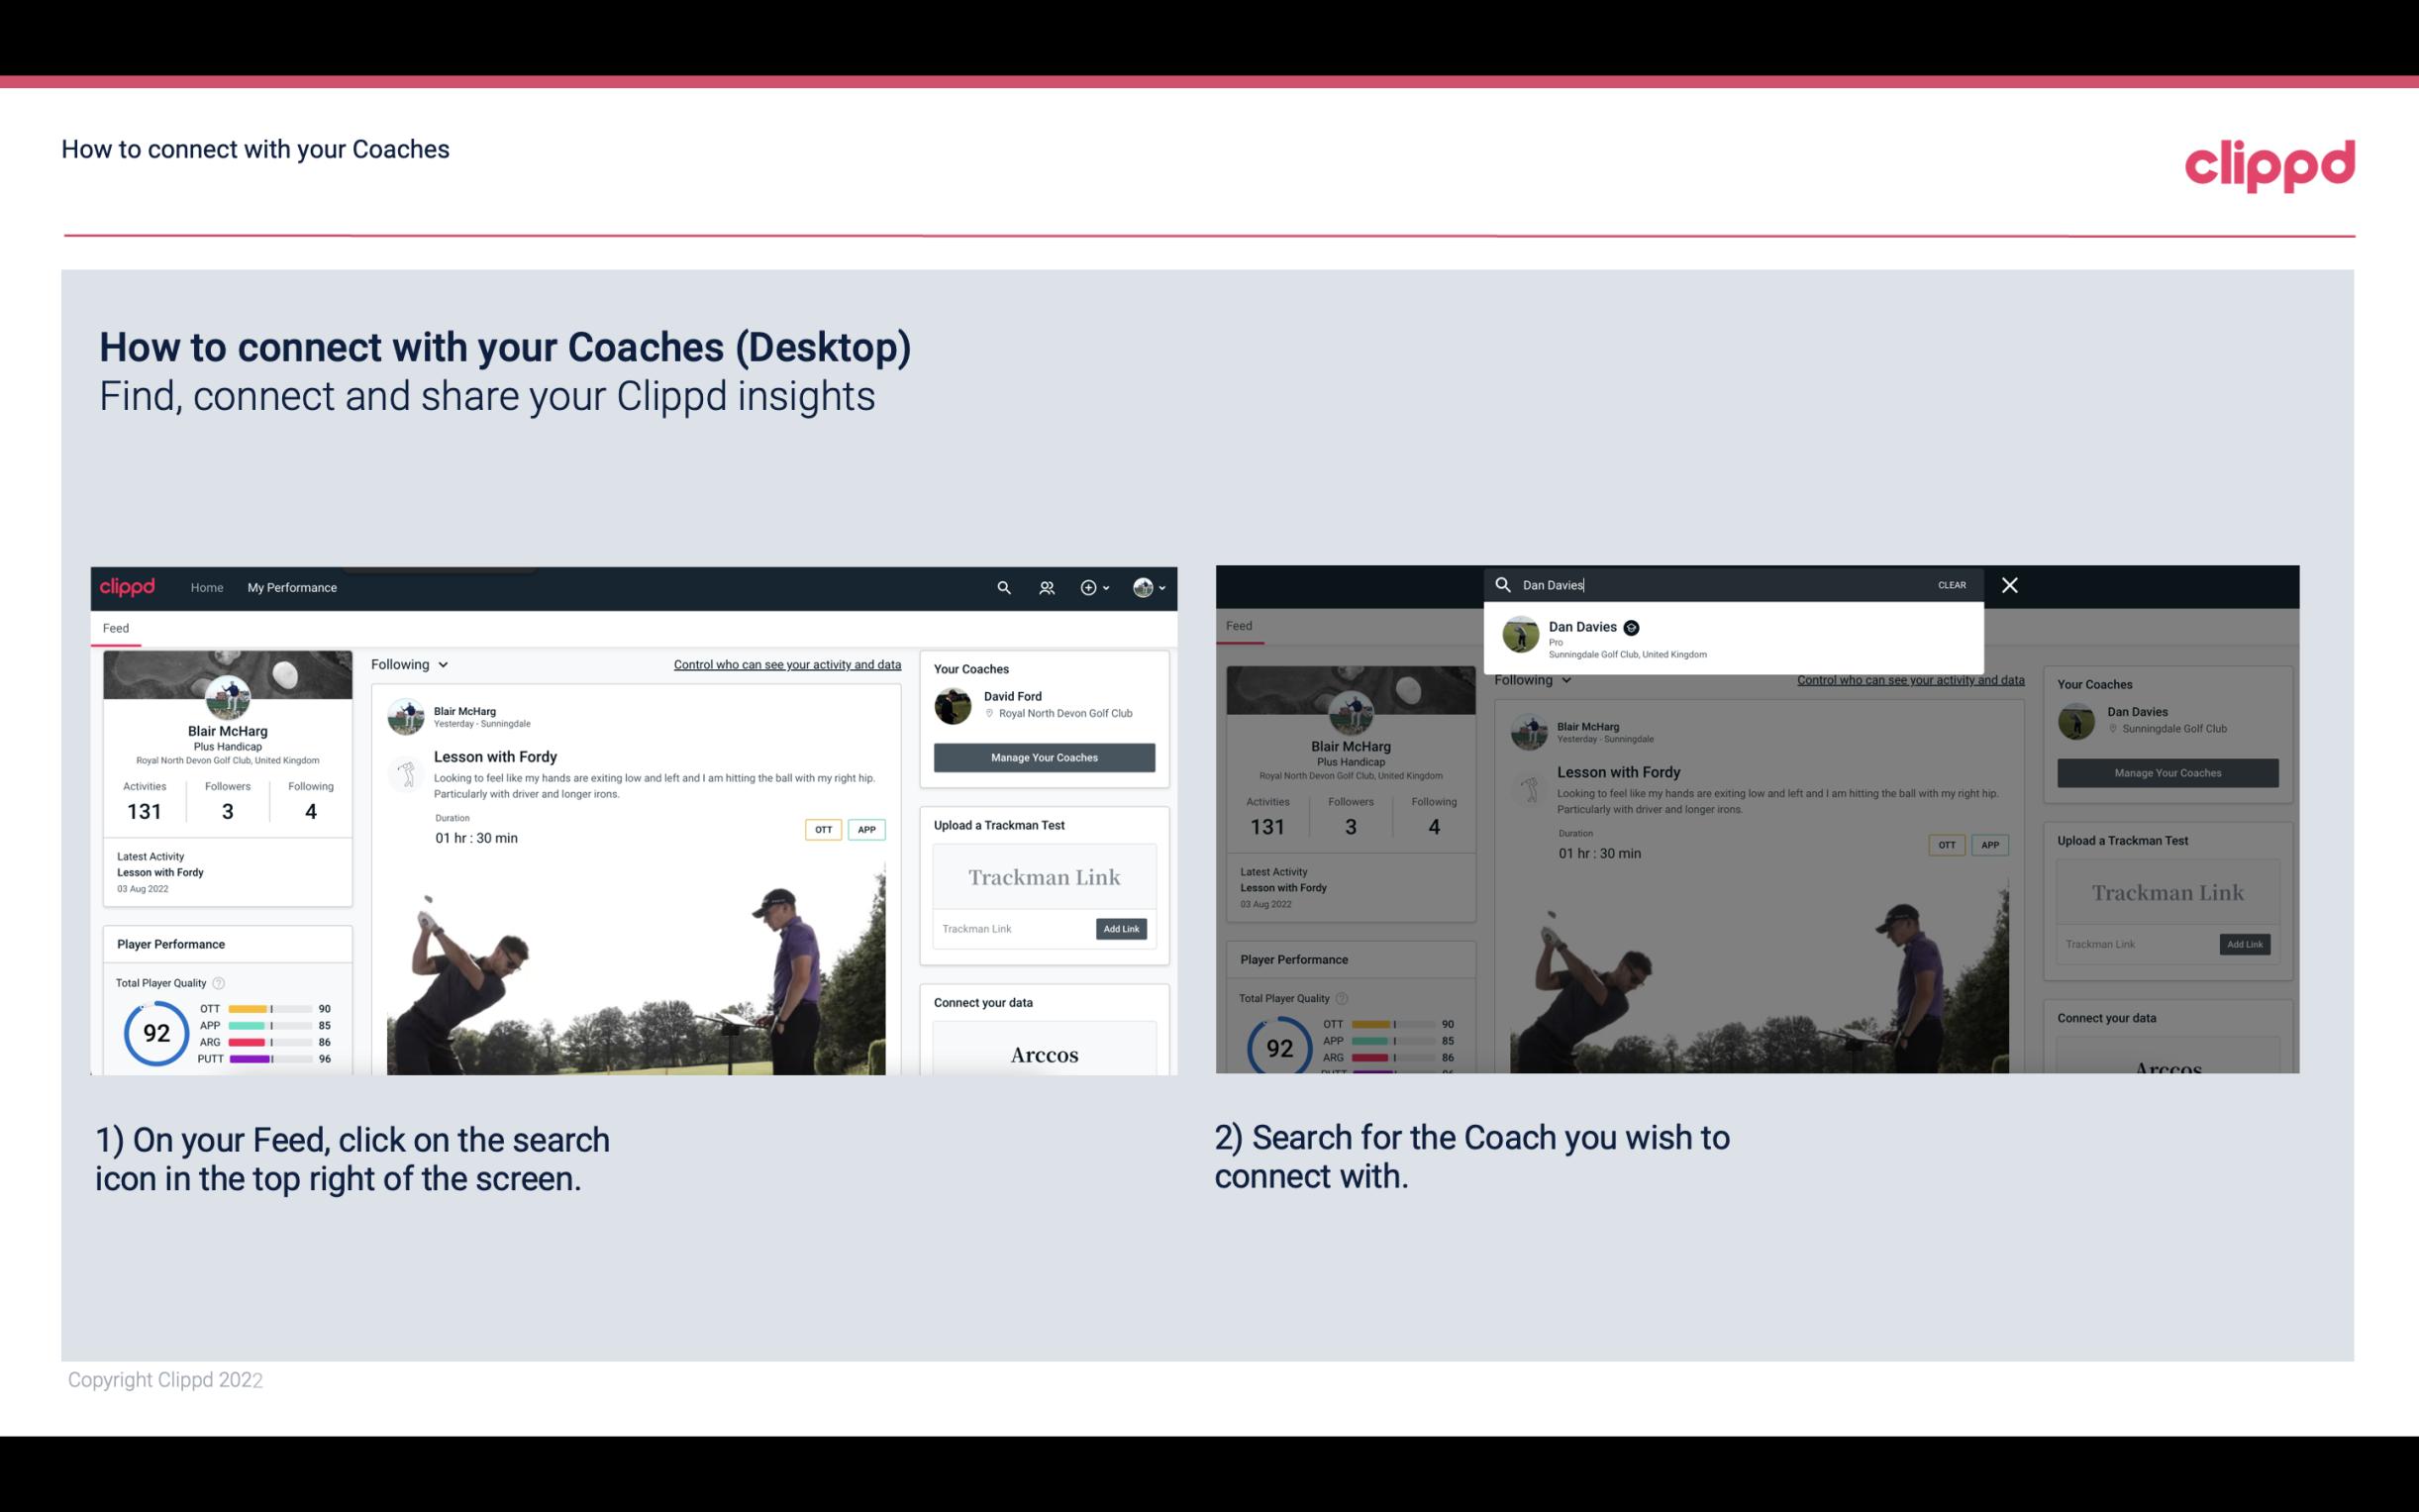Image resolution: width=2419 pixels, height=1512 pixels.
Task: Click the Add Link button for Trackman
Action: tap(1122, 929)
